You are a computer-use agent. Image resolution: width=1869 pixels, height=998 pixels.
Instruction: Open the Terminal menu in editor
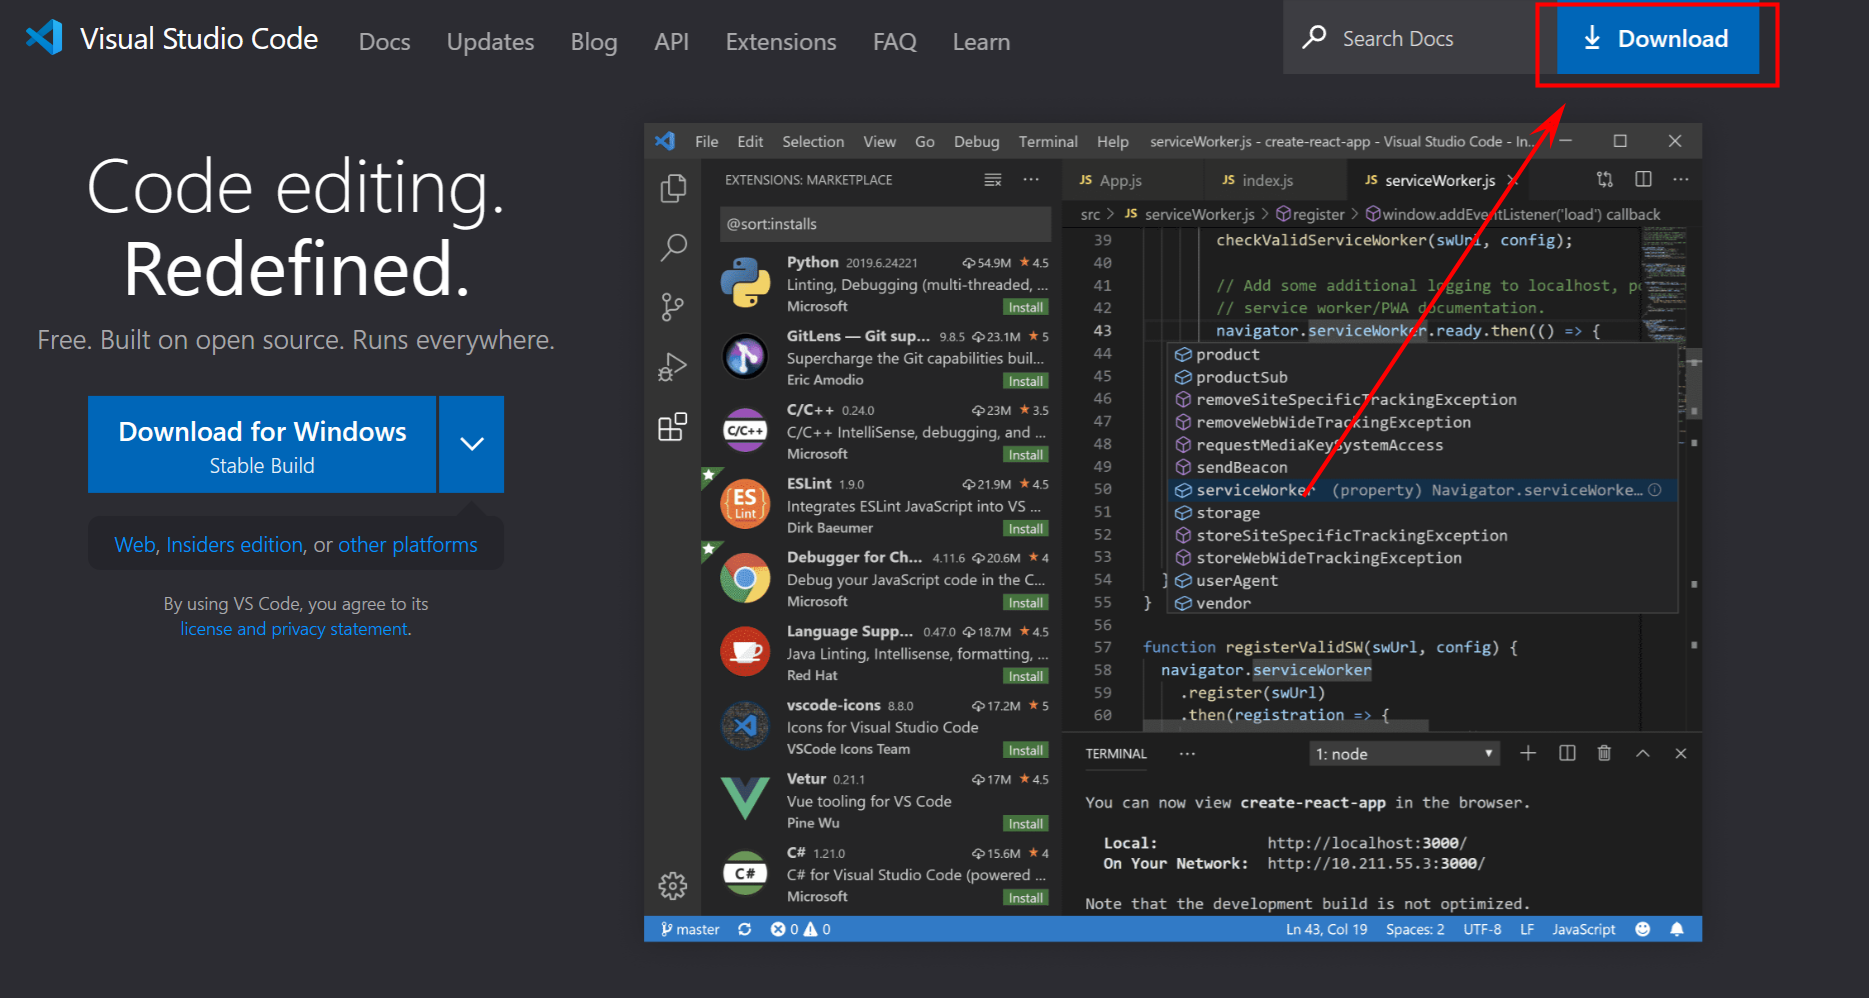coord(1048,142)
